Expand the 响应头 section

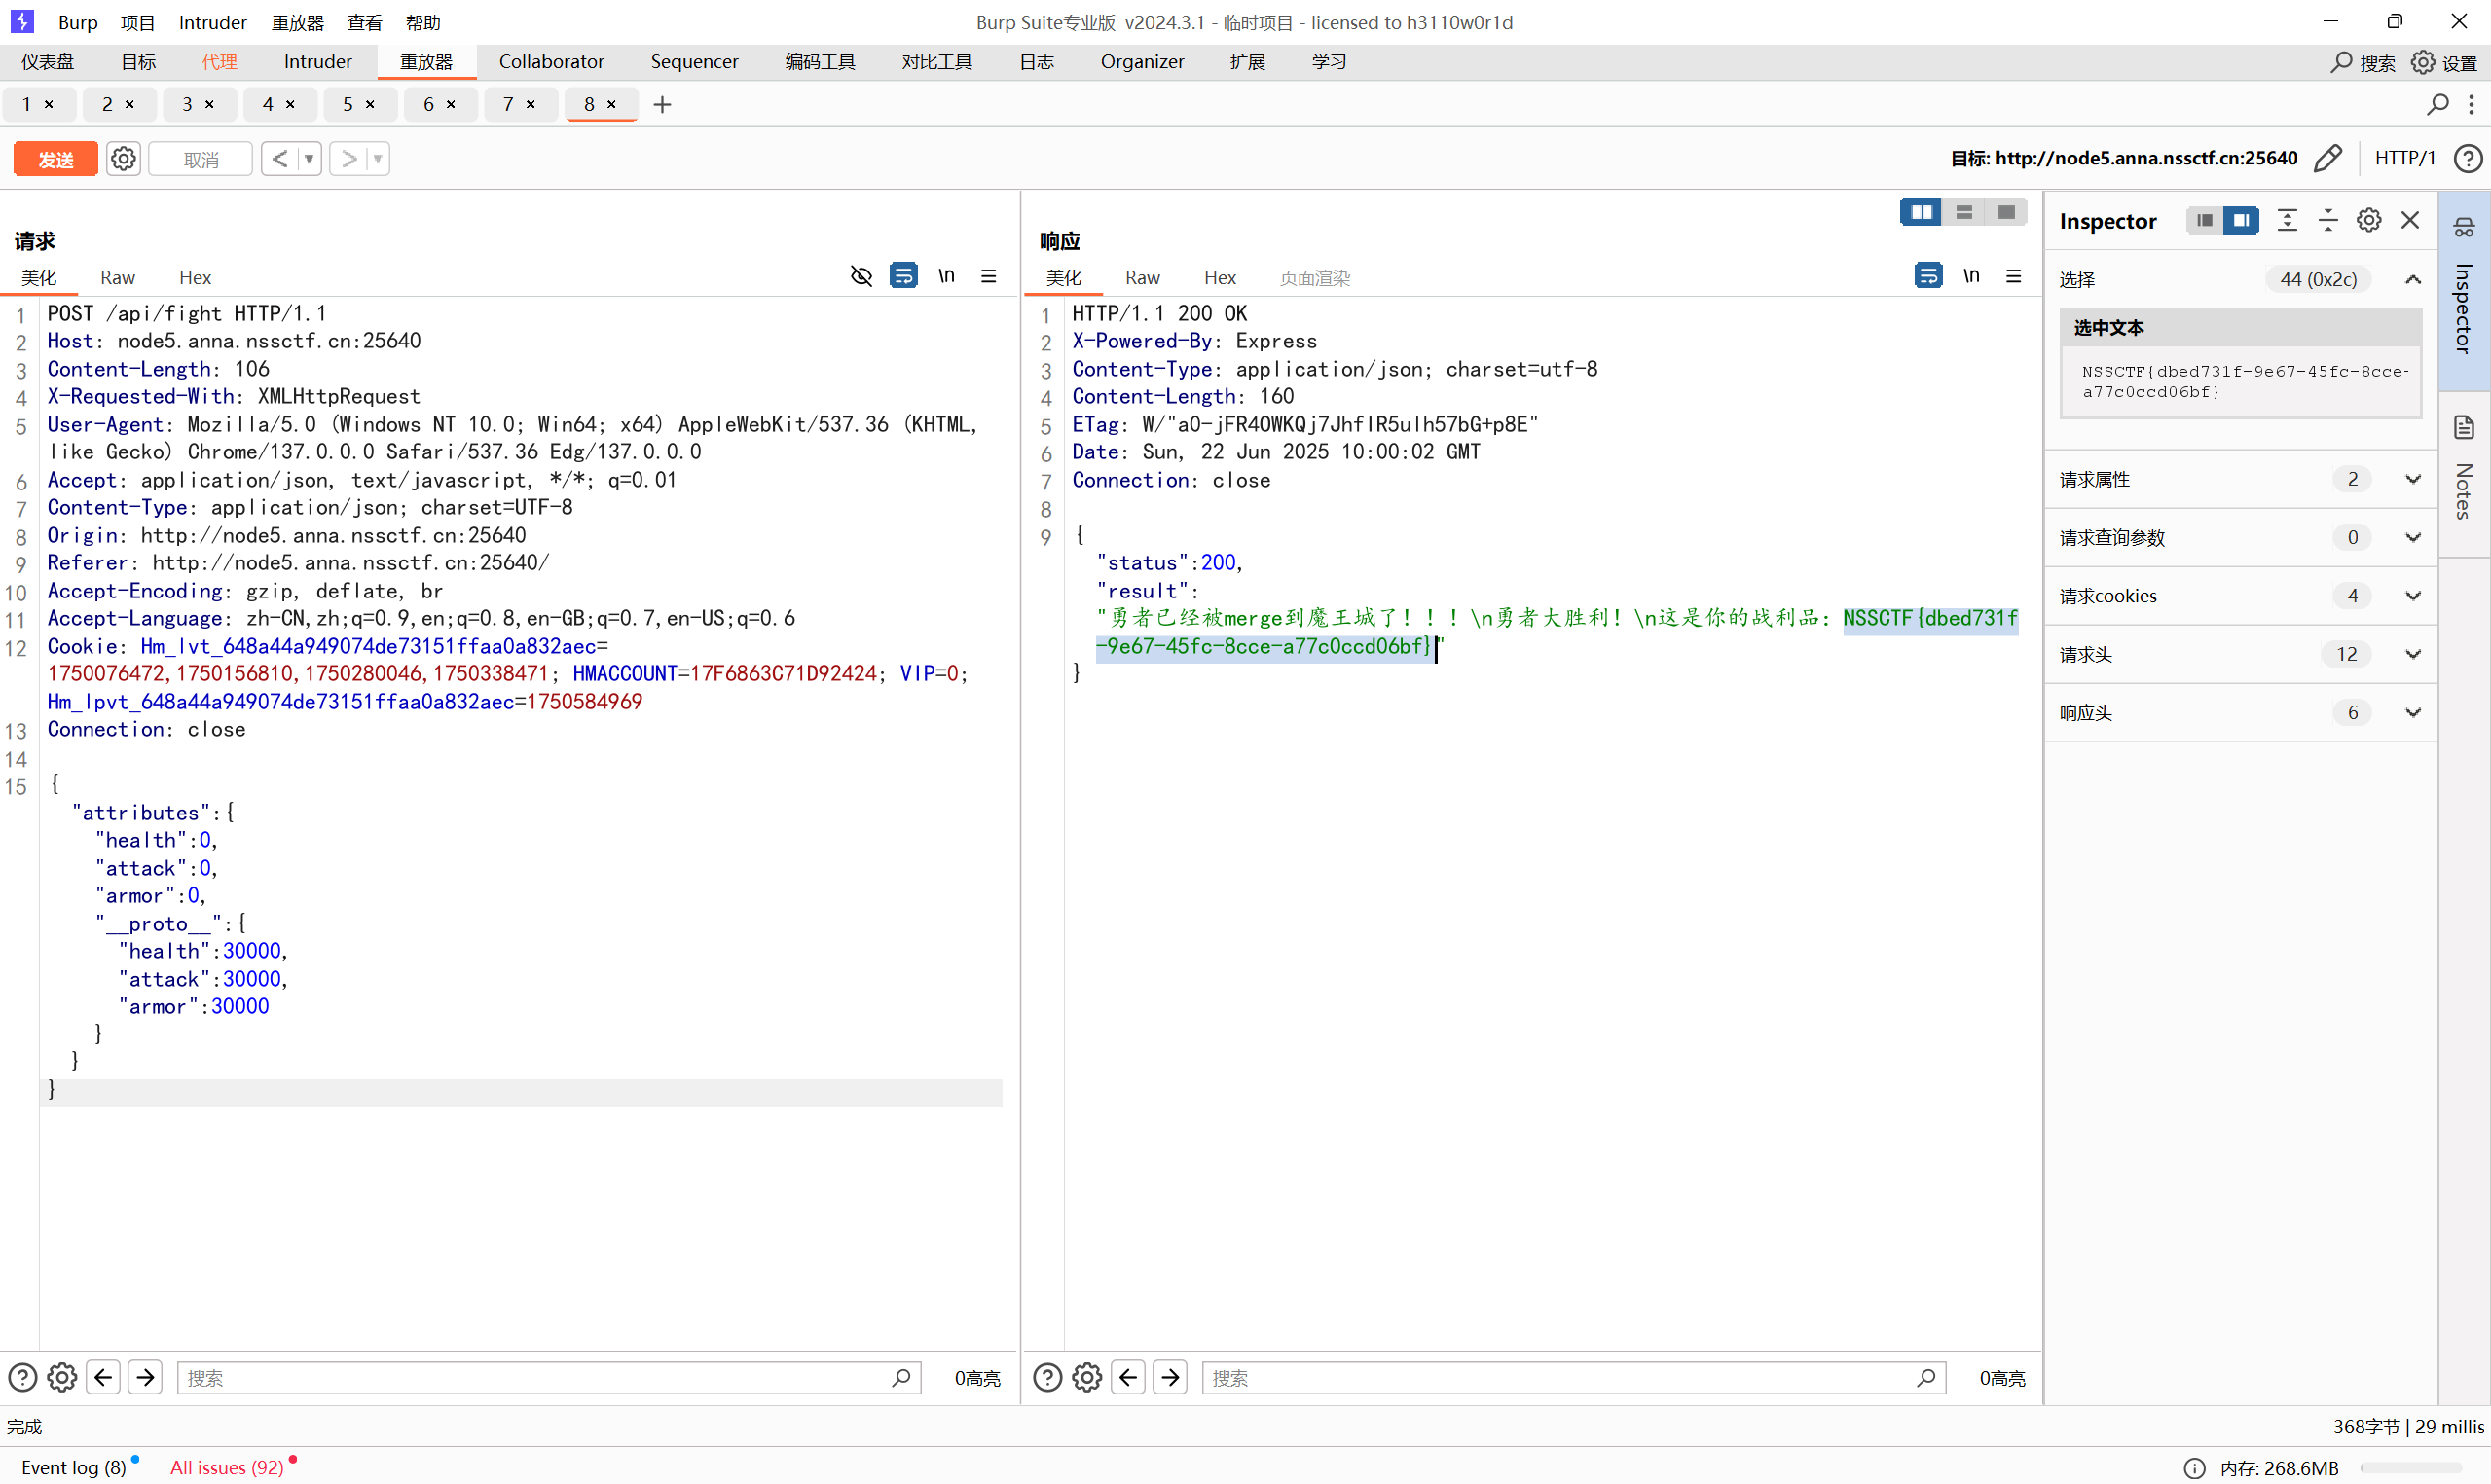coord(2413,713)
